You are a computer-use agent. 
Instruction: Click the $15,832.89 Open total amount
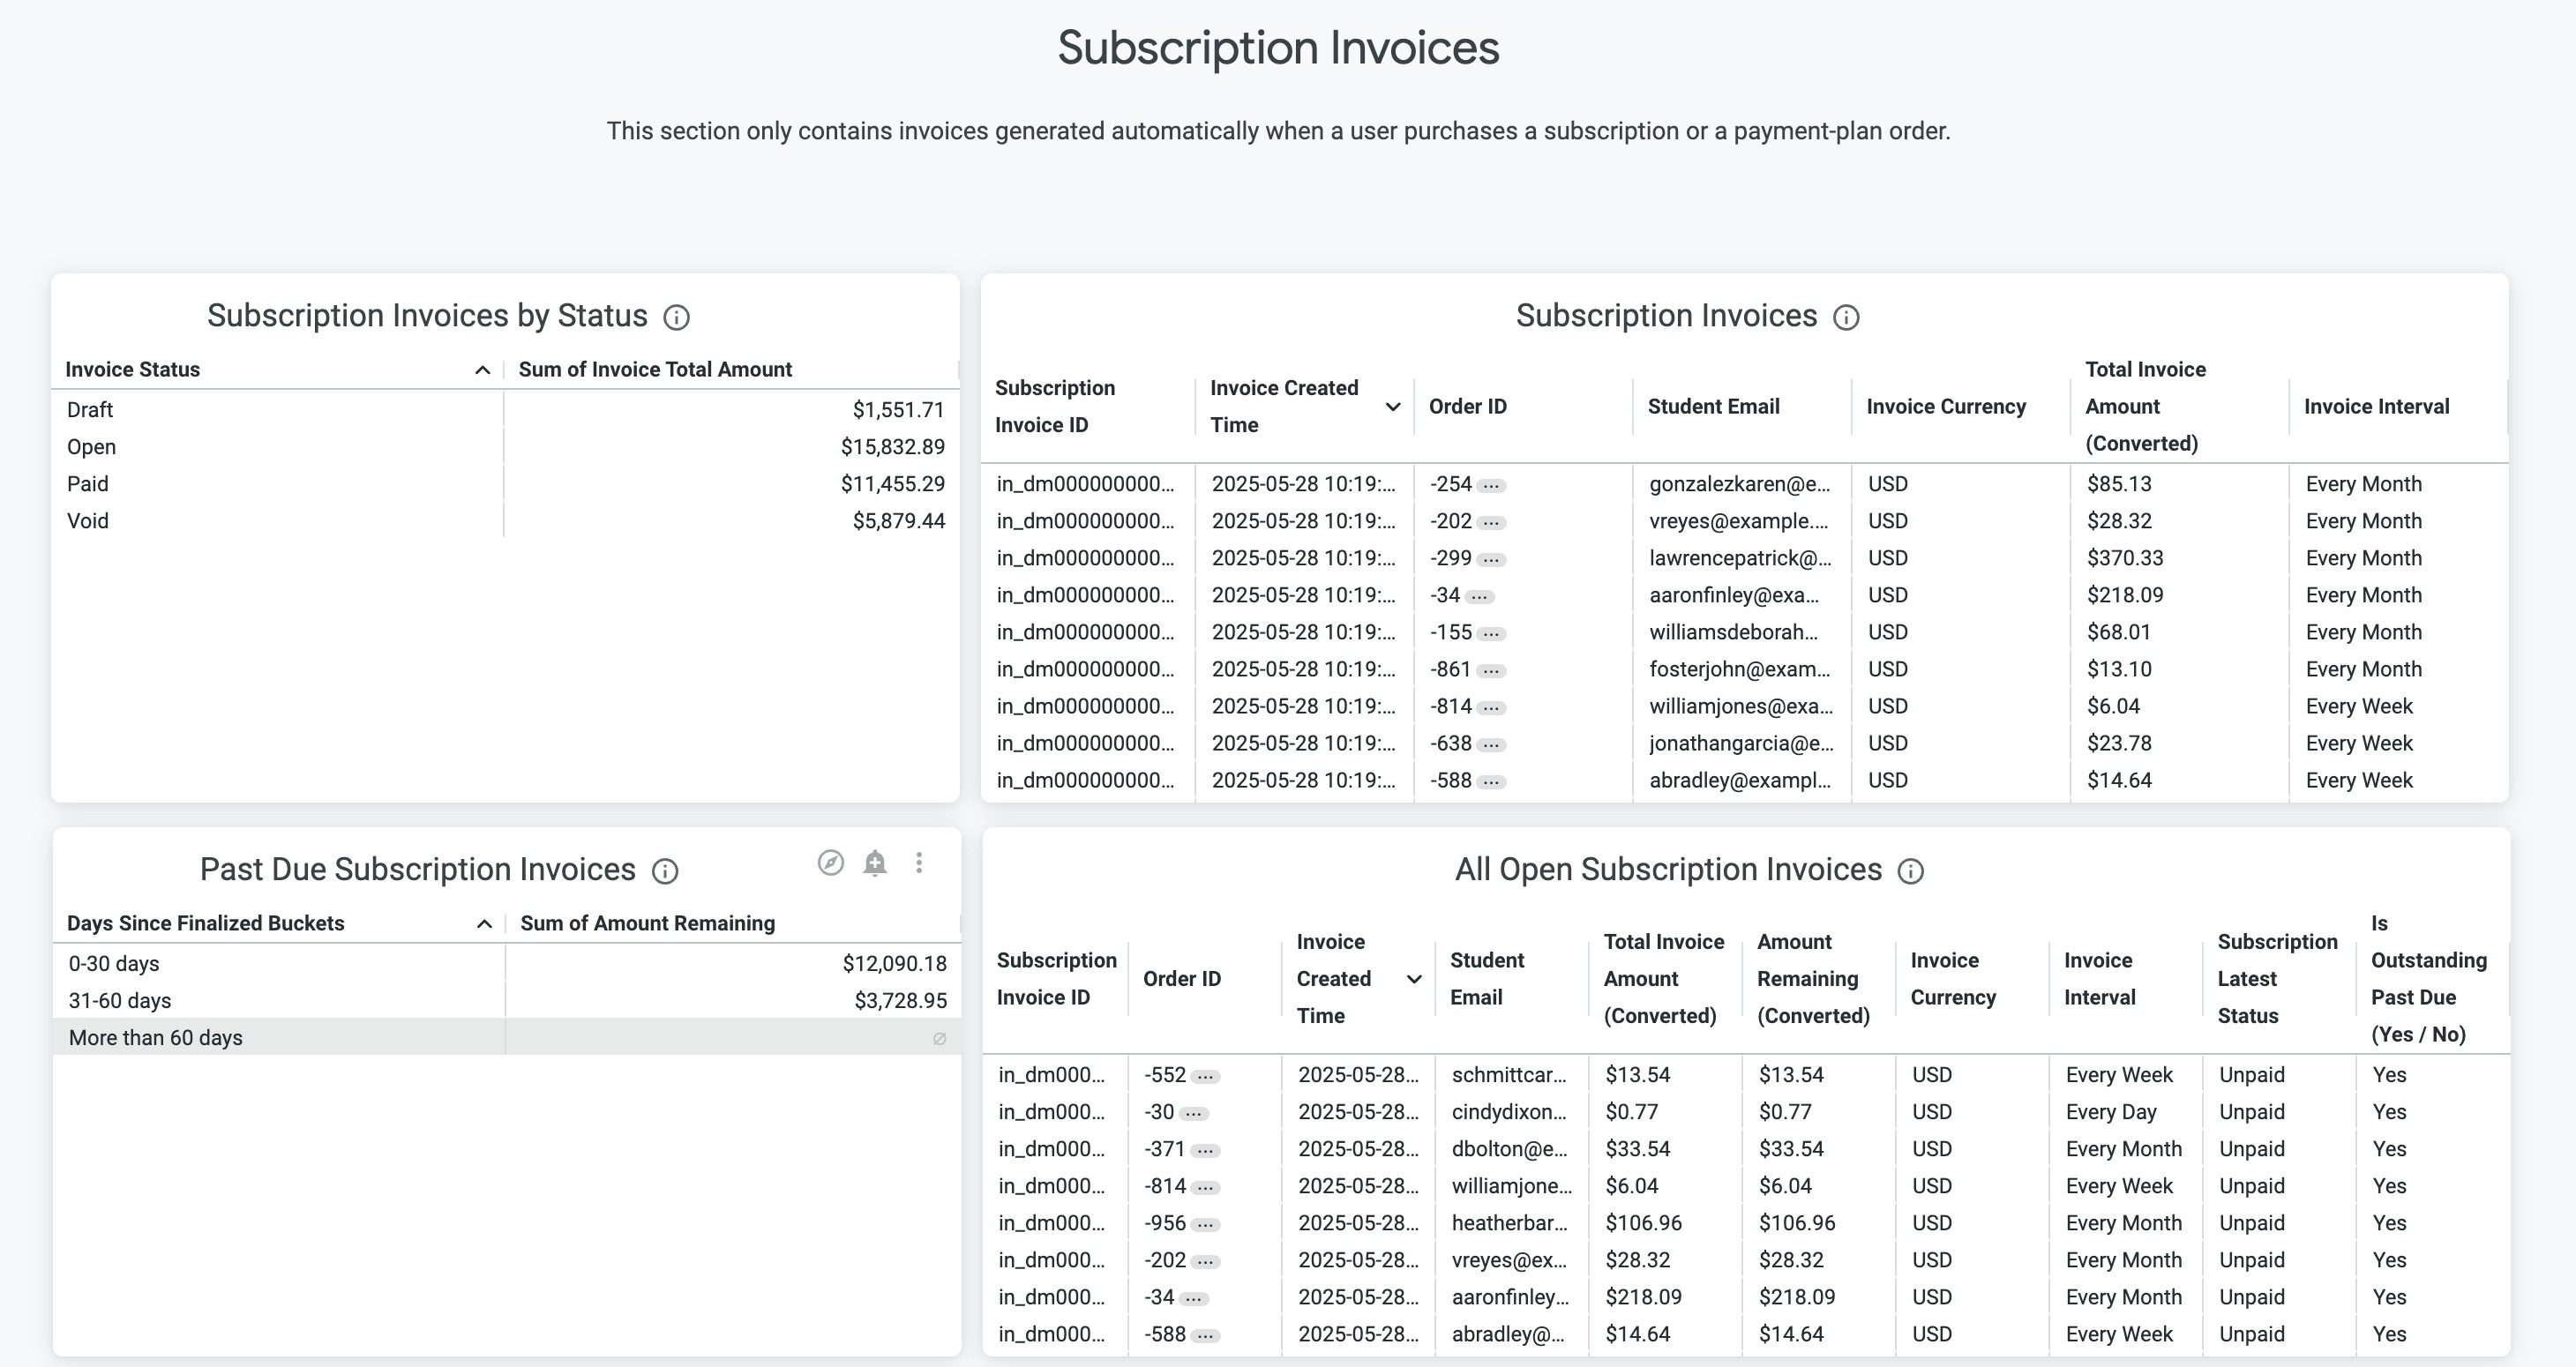click(892, 447)
